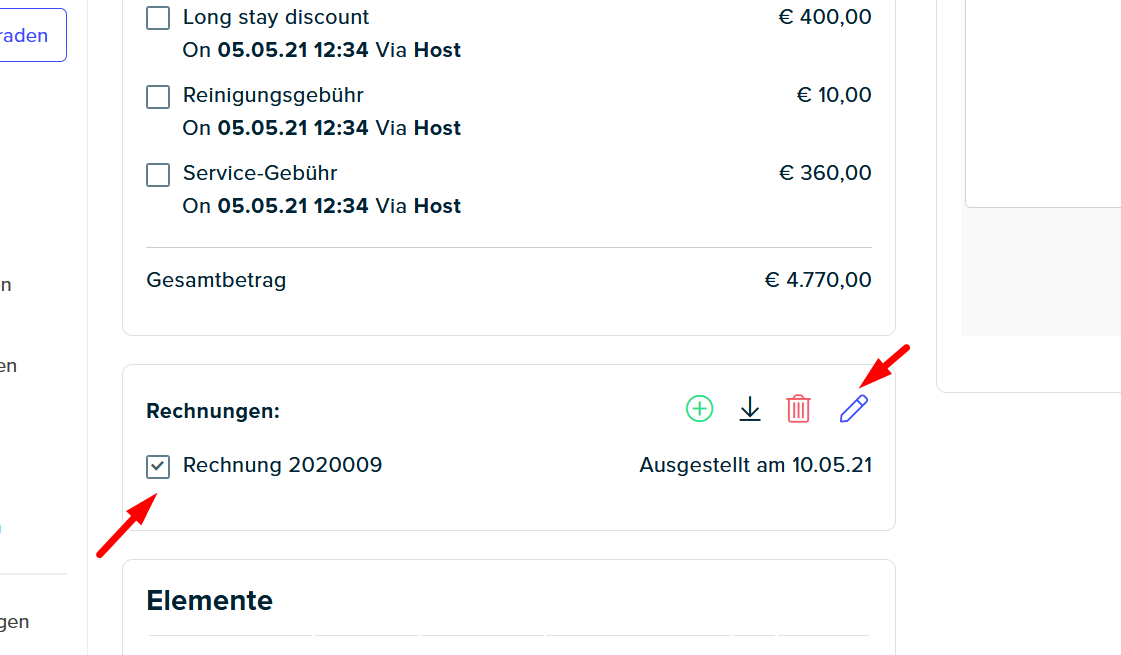This screenshot has width=1121, height=655.
Task: Click the Elemente section heading
Action: pyautogui.click(x=209, y=601)
